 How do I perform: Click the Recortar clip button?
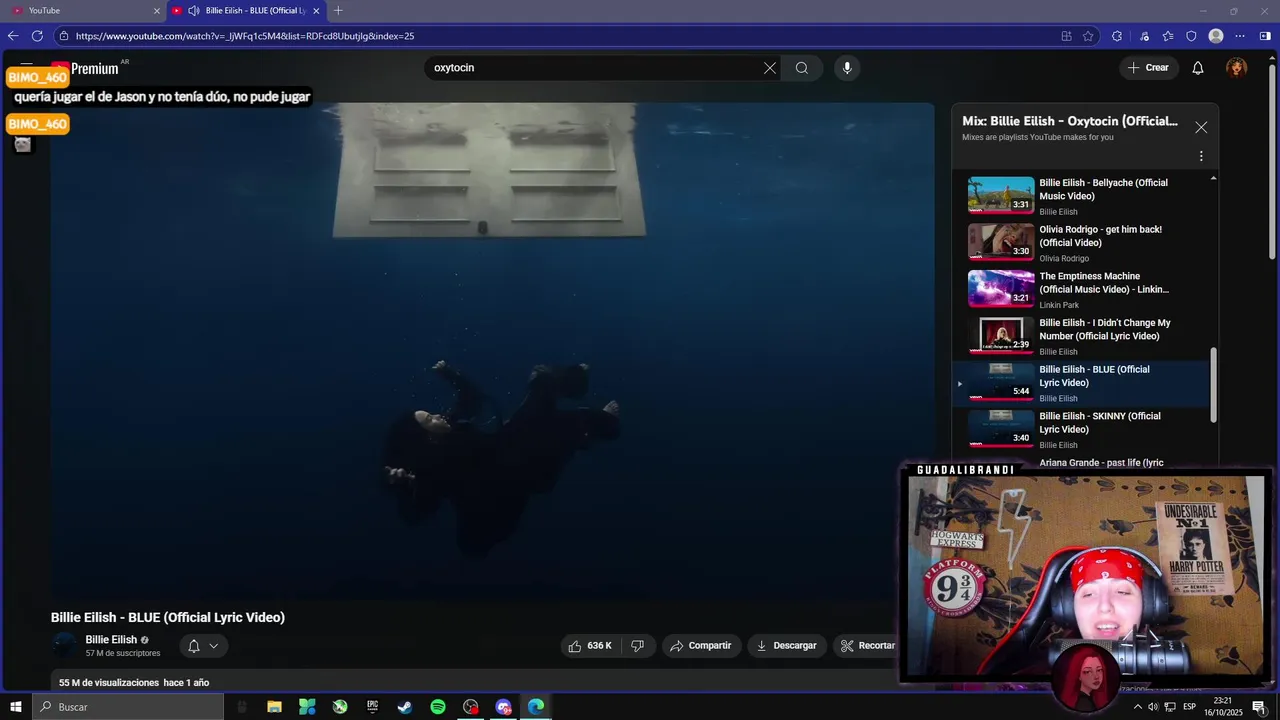(x=867, y=646)
